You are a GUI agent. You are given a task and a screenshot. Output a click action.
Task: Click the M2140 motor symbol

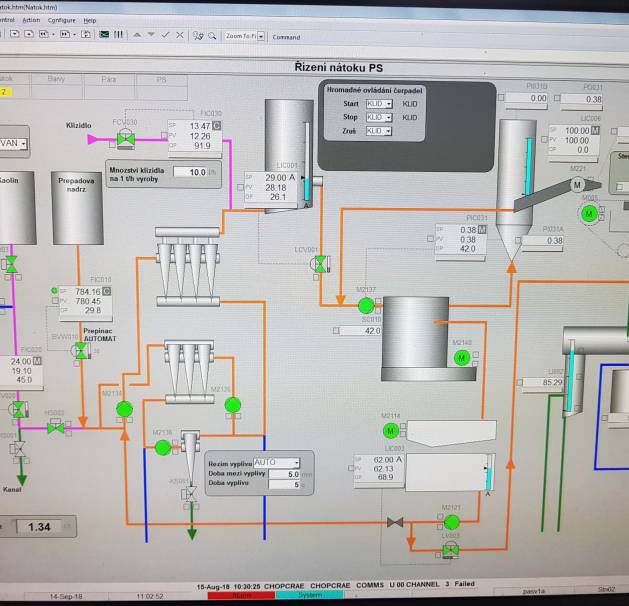[x=462, y=357]
